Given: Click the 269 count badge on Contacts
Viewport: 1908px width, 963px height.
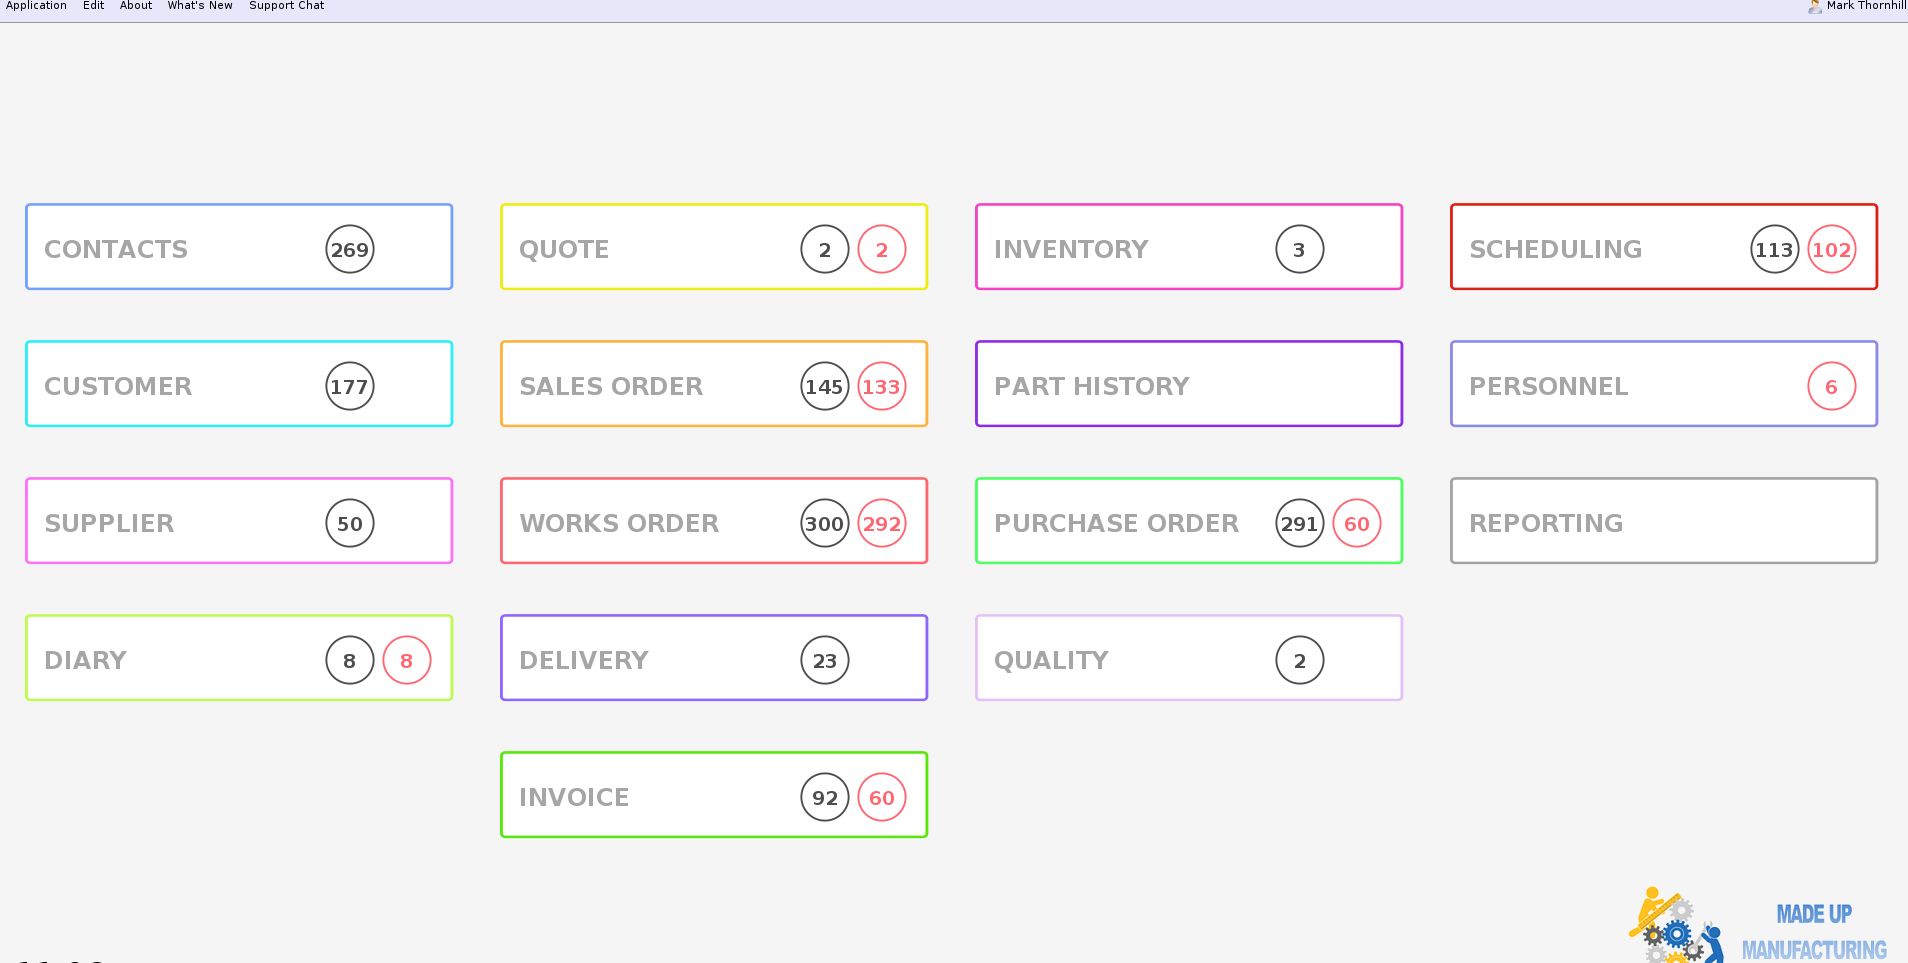Looking at the screenshot, I should (349, 250).
